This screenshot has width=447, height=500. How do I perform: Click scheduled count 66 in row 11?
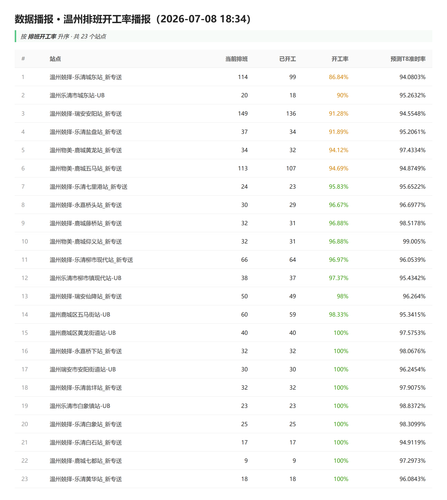[x=244, y=260]
